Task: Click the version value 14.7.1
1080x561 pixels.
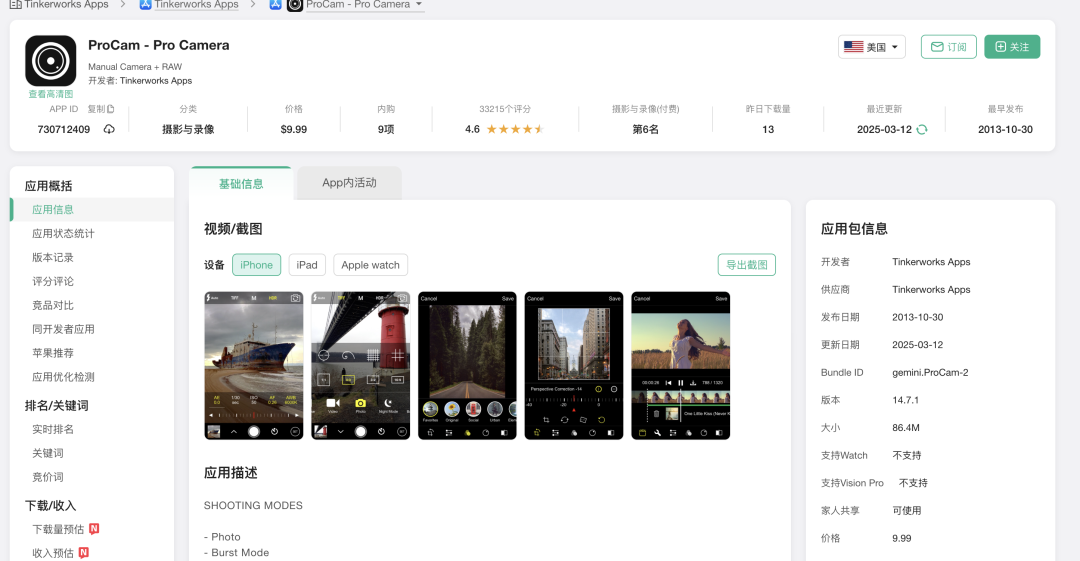Action: pyautogui.click(x=905, y=400)
